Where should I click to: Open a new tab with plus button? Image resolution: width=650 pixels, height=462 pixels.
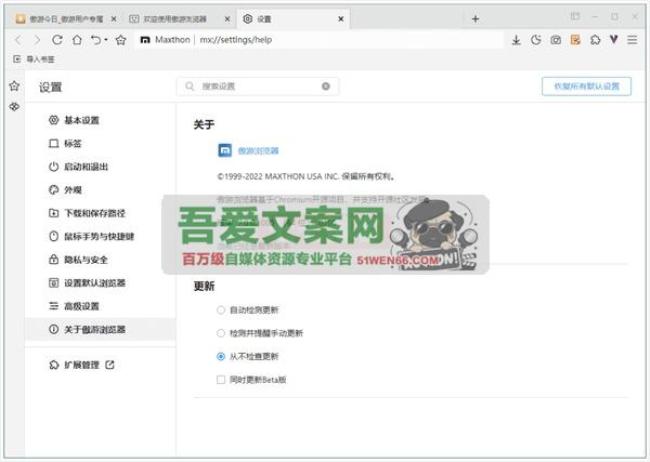[475, 18]
